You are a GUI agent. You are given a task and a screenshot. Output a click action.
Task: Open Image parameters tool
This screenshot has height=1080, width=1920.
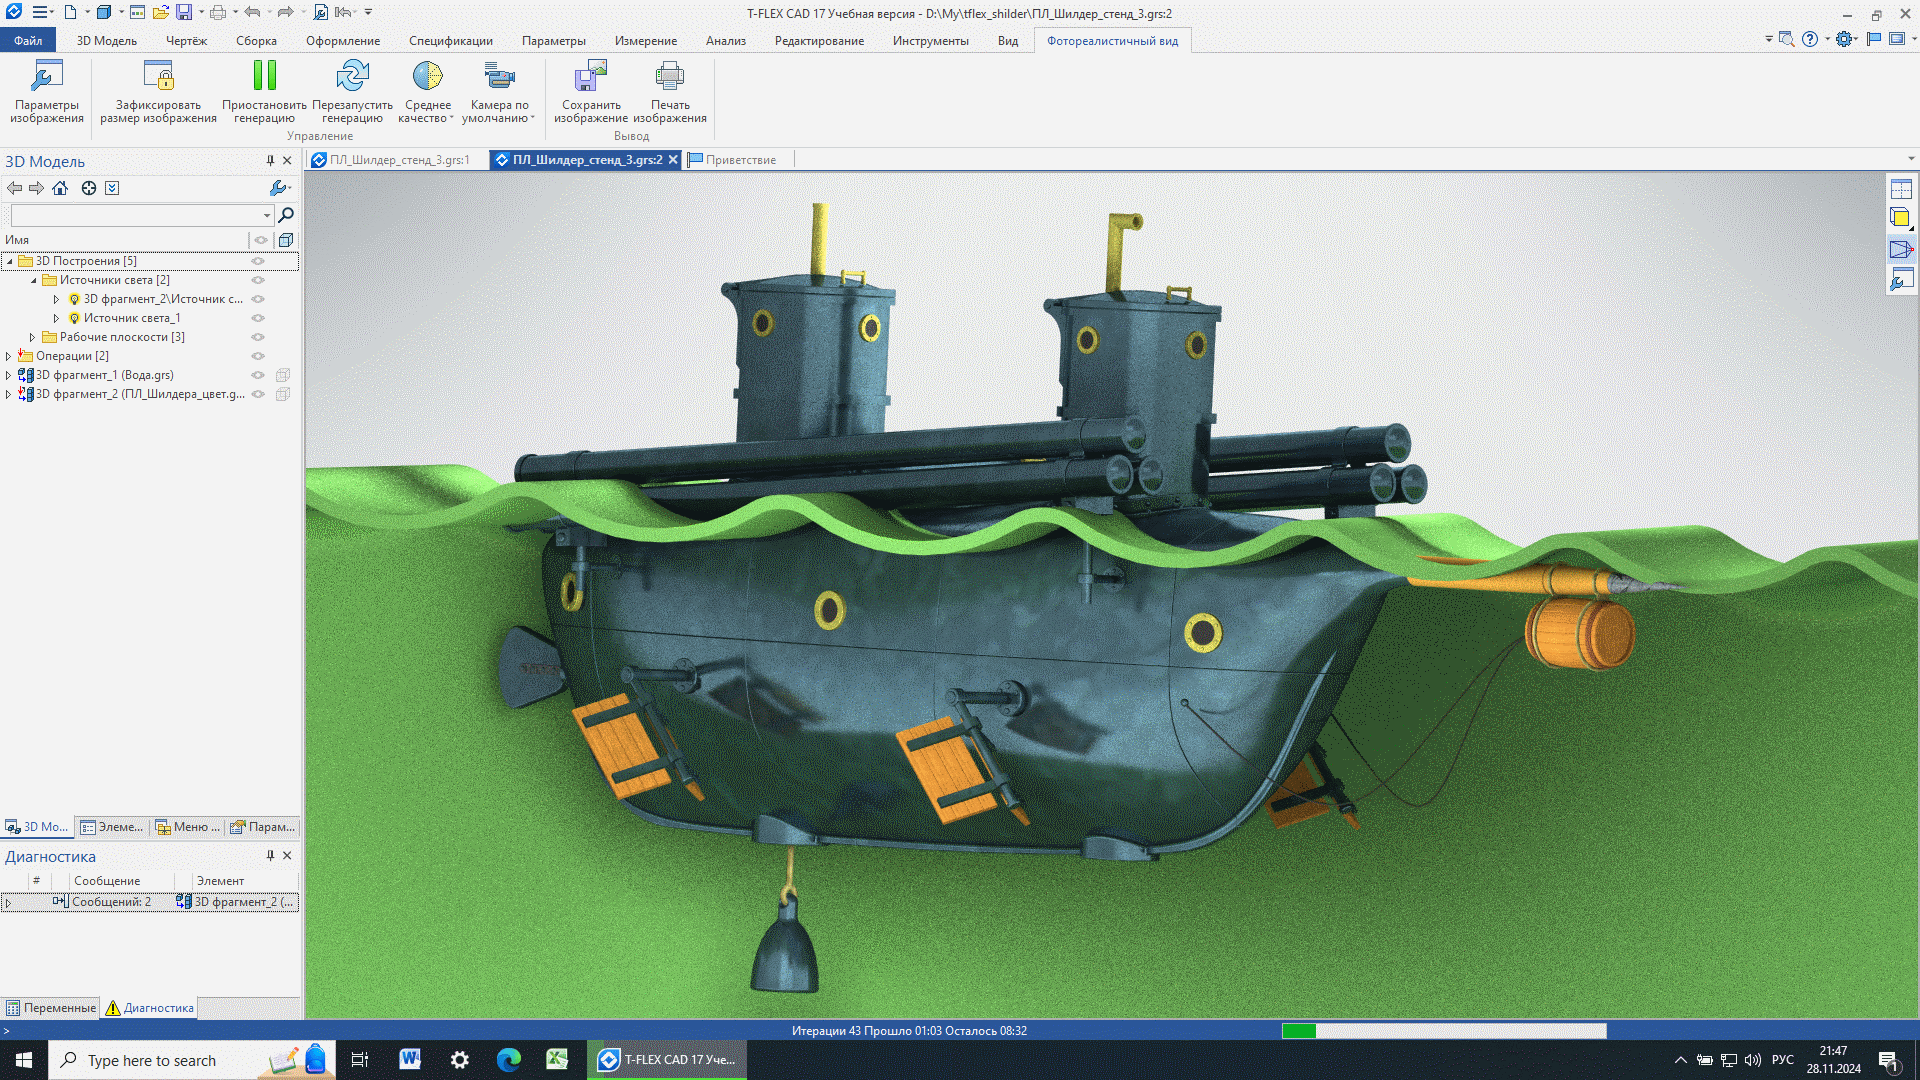pos(47,77)
